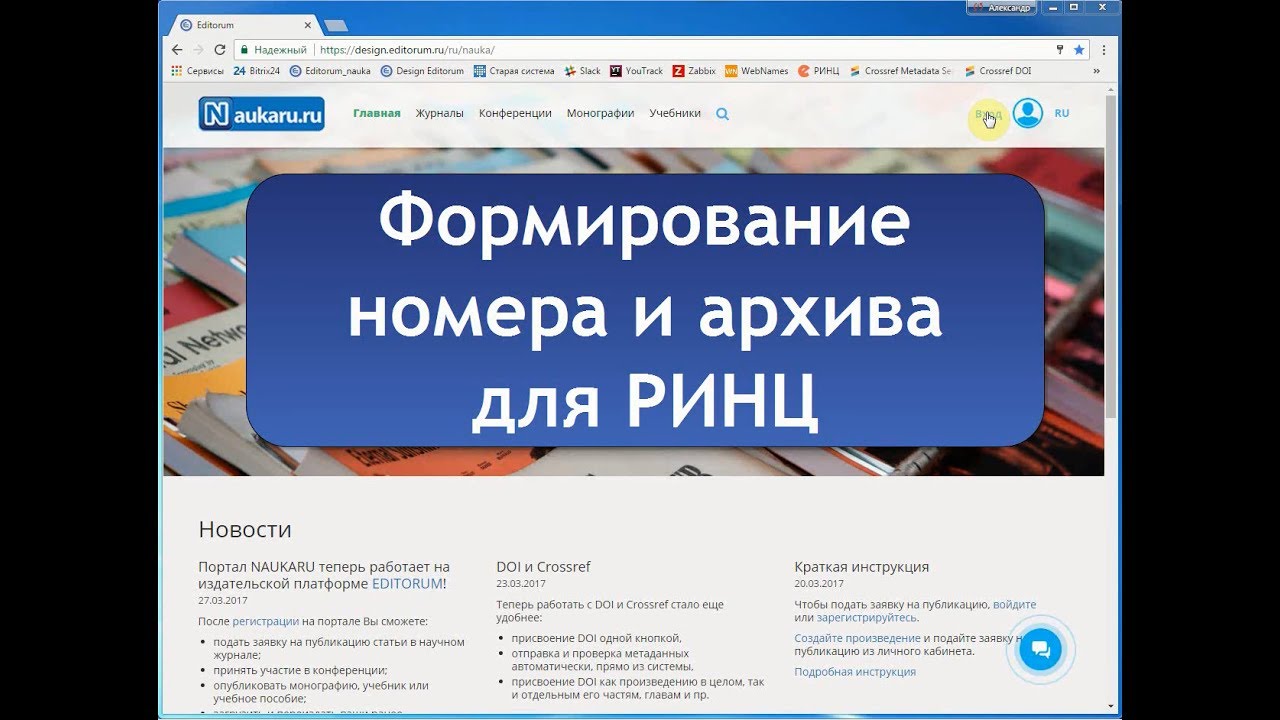Bookmark page using the star icon

pyautogui.click(x=1079, y=49)
